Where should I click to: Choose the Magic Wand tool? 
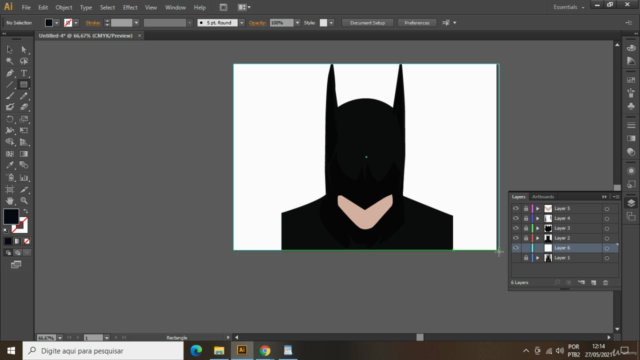[9, 61]
